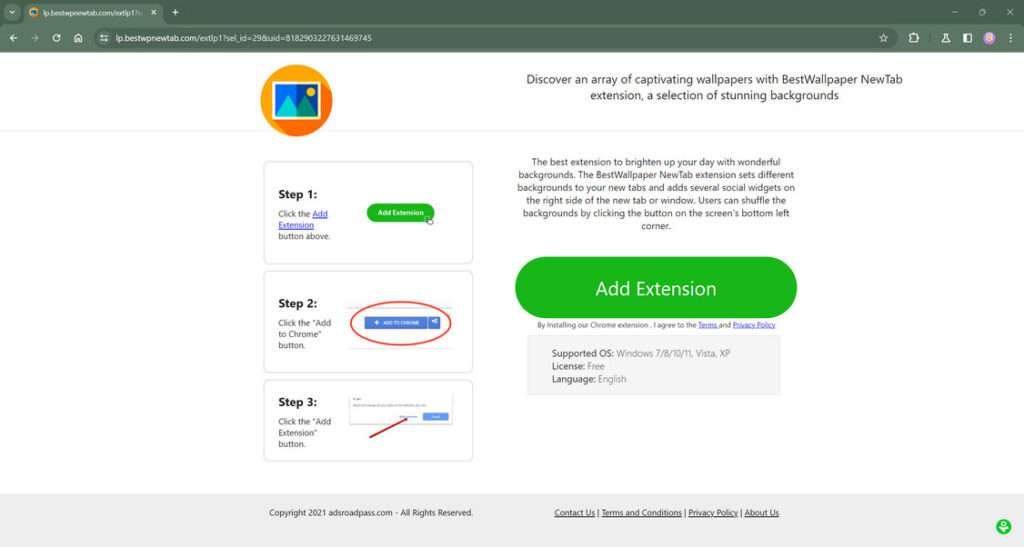Open Chrome Labs flask icon

coord(946,39)
